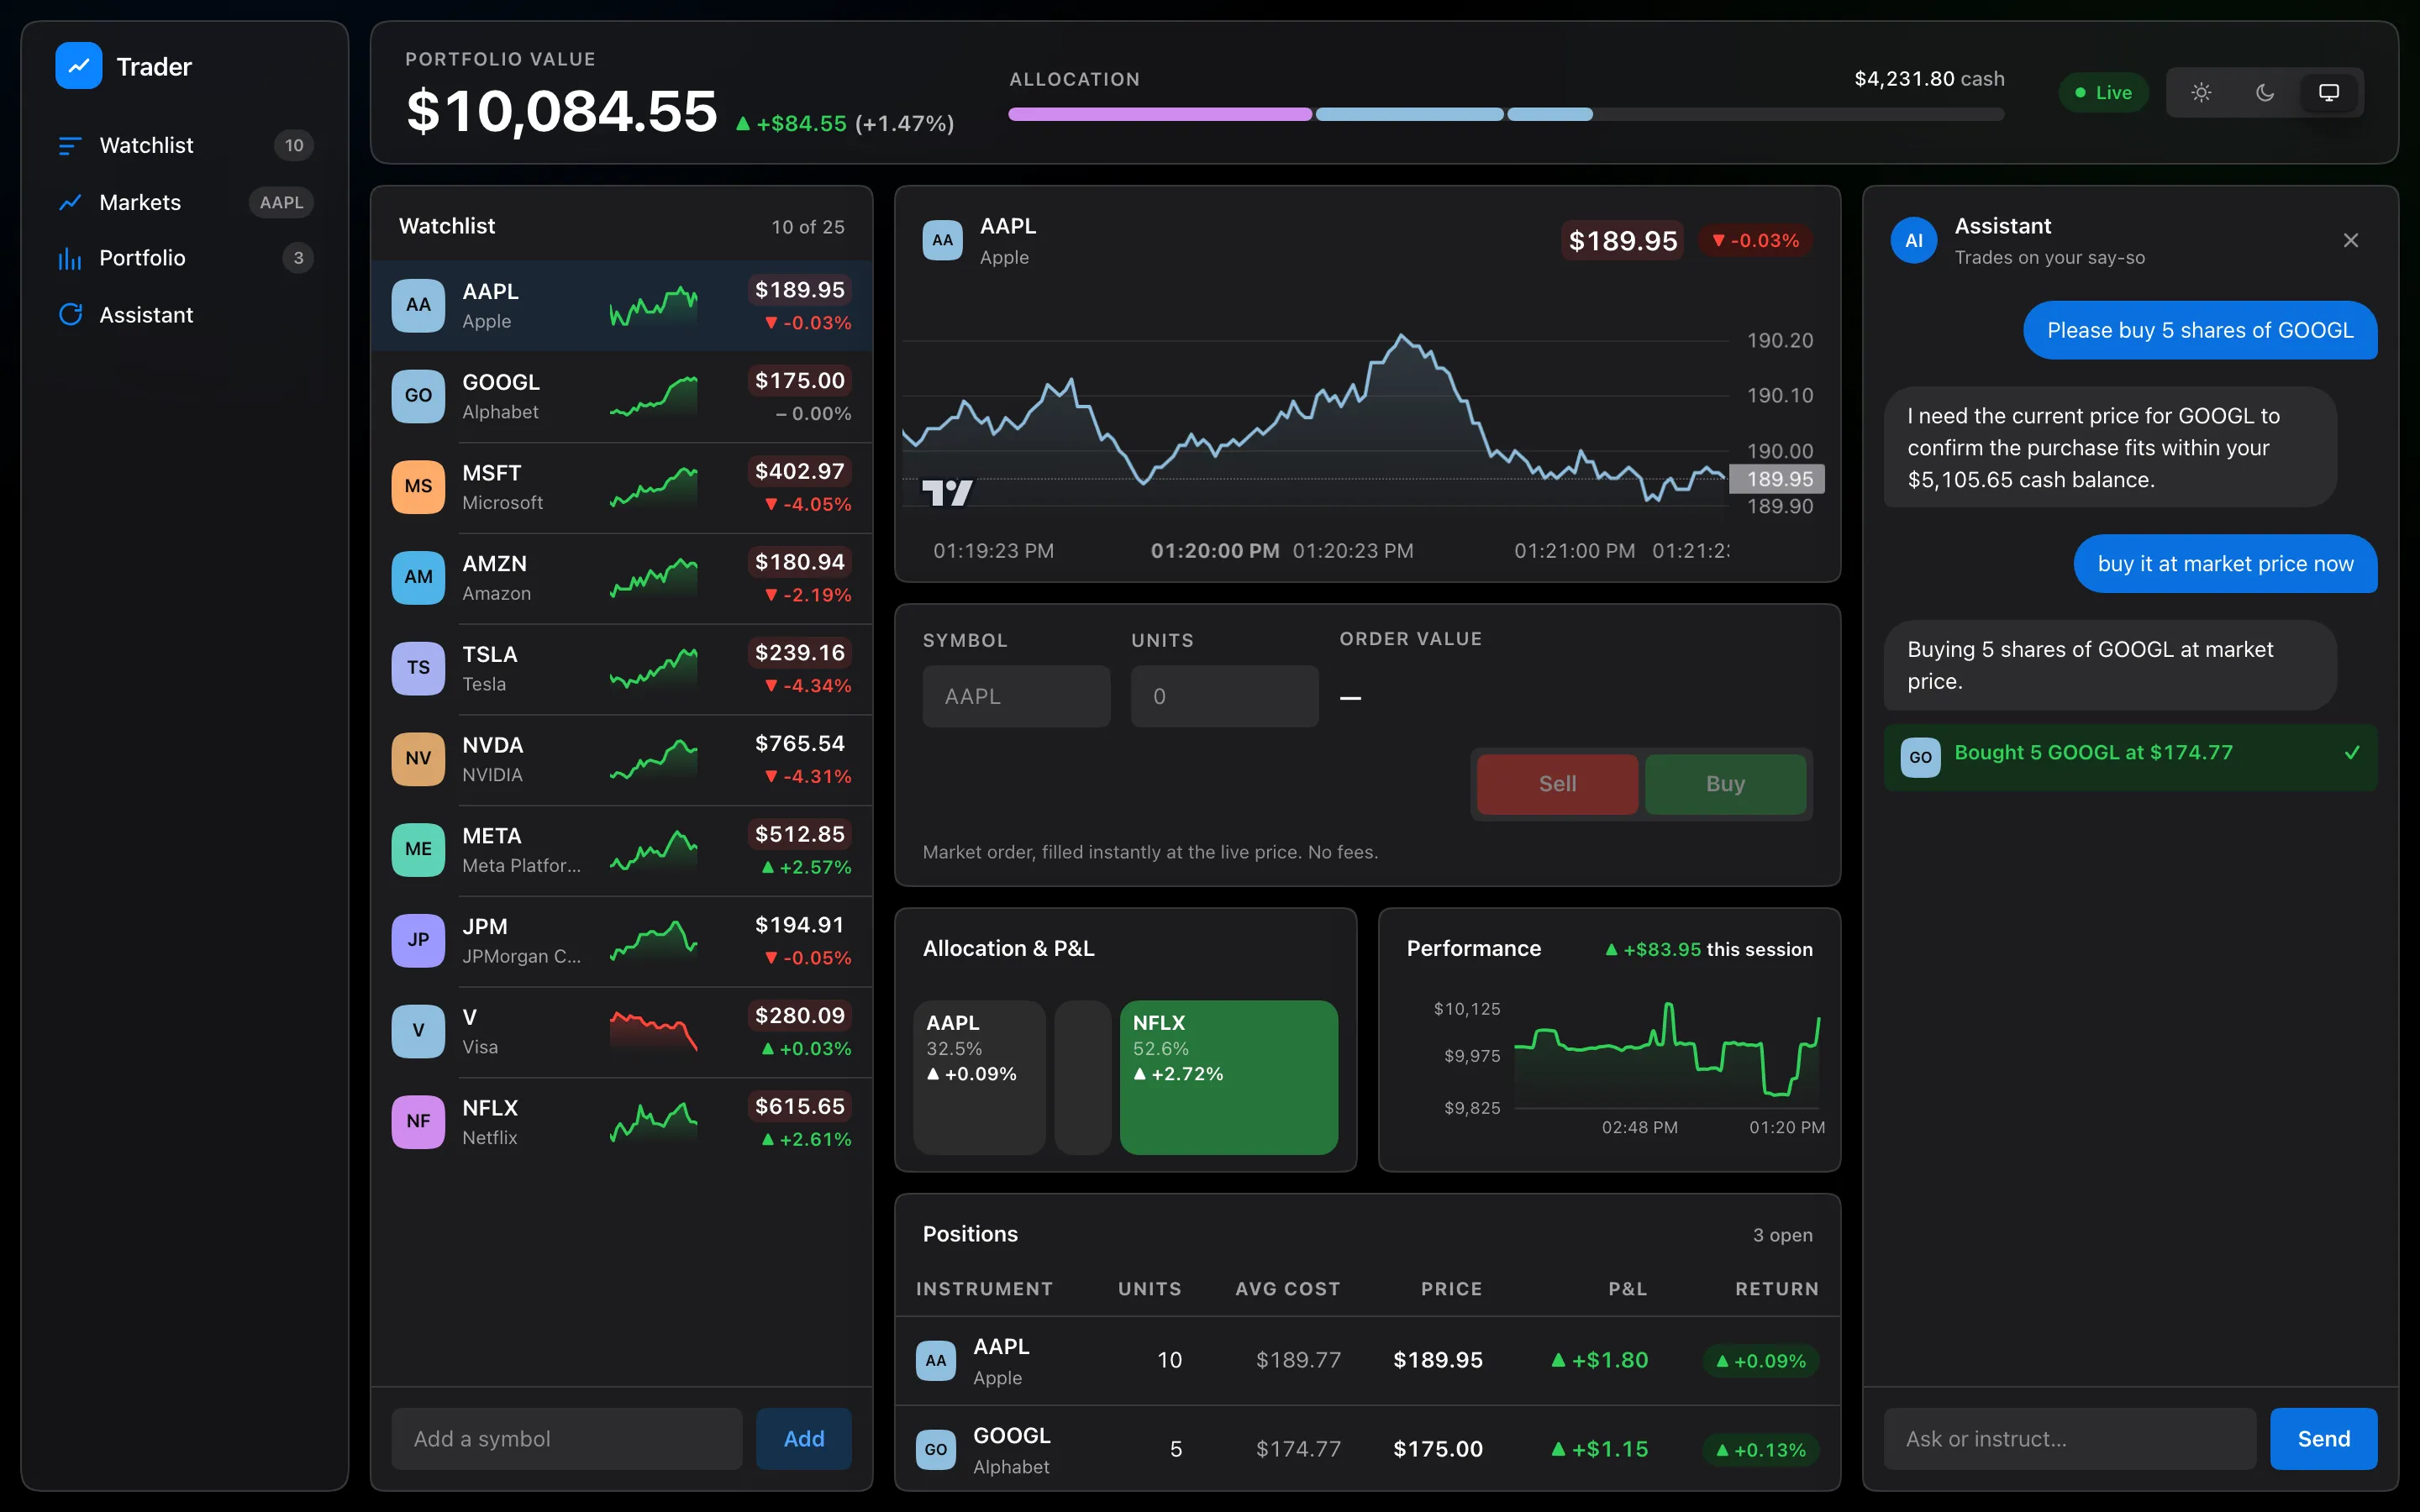Image resolution: width=2420 pixels, height=1512 pixels.
Task: Click TSLA sparkline chart in watchlist
Action: pyautogui.click(x=654, y=669)
